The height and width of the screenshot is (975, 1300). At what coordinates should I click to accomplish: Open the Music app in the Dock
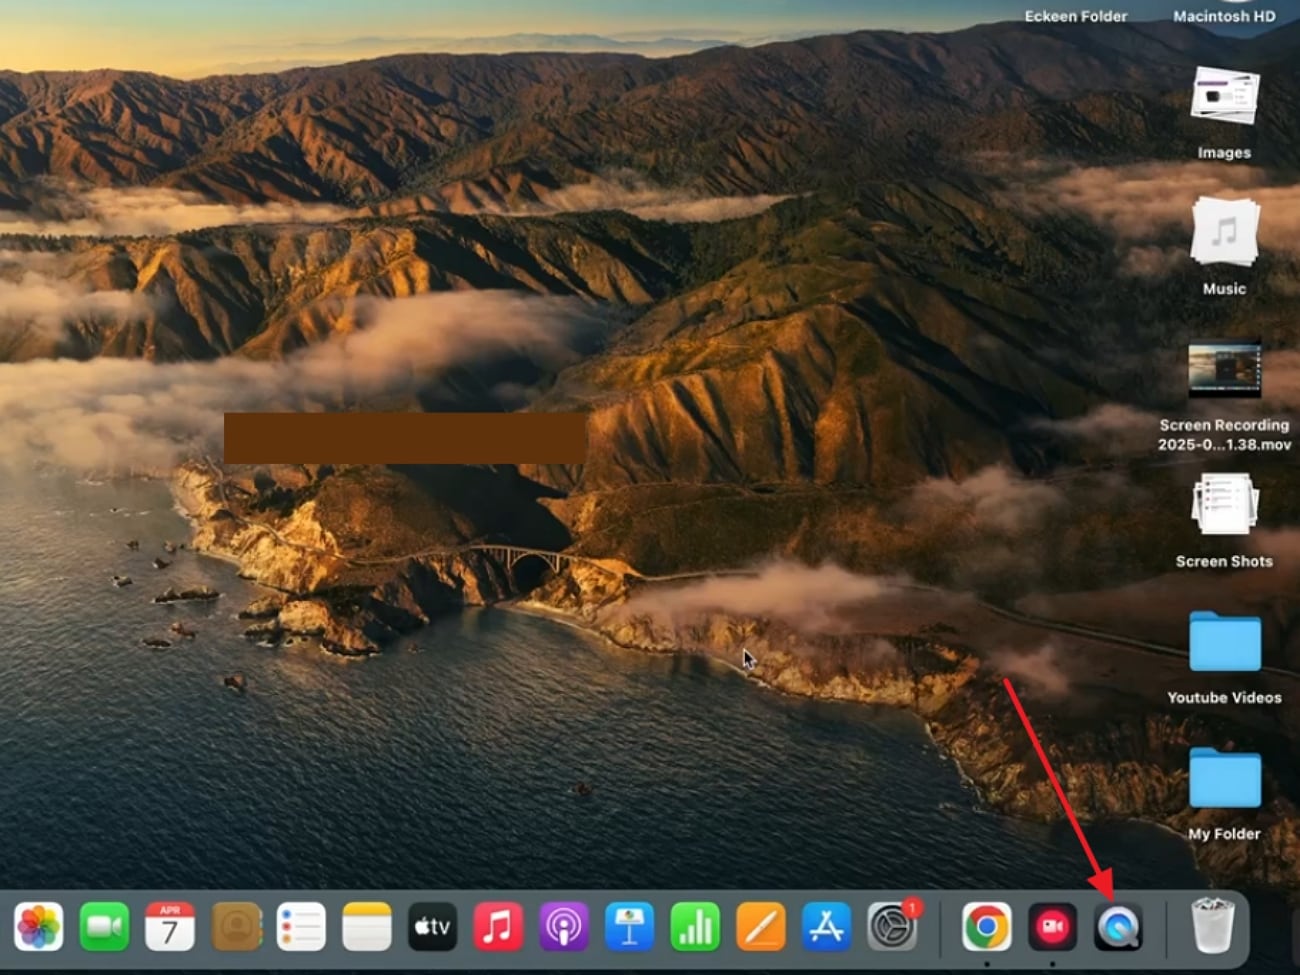pos(498,927)
